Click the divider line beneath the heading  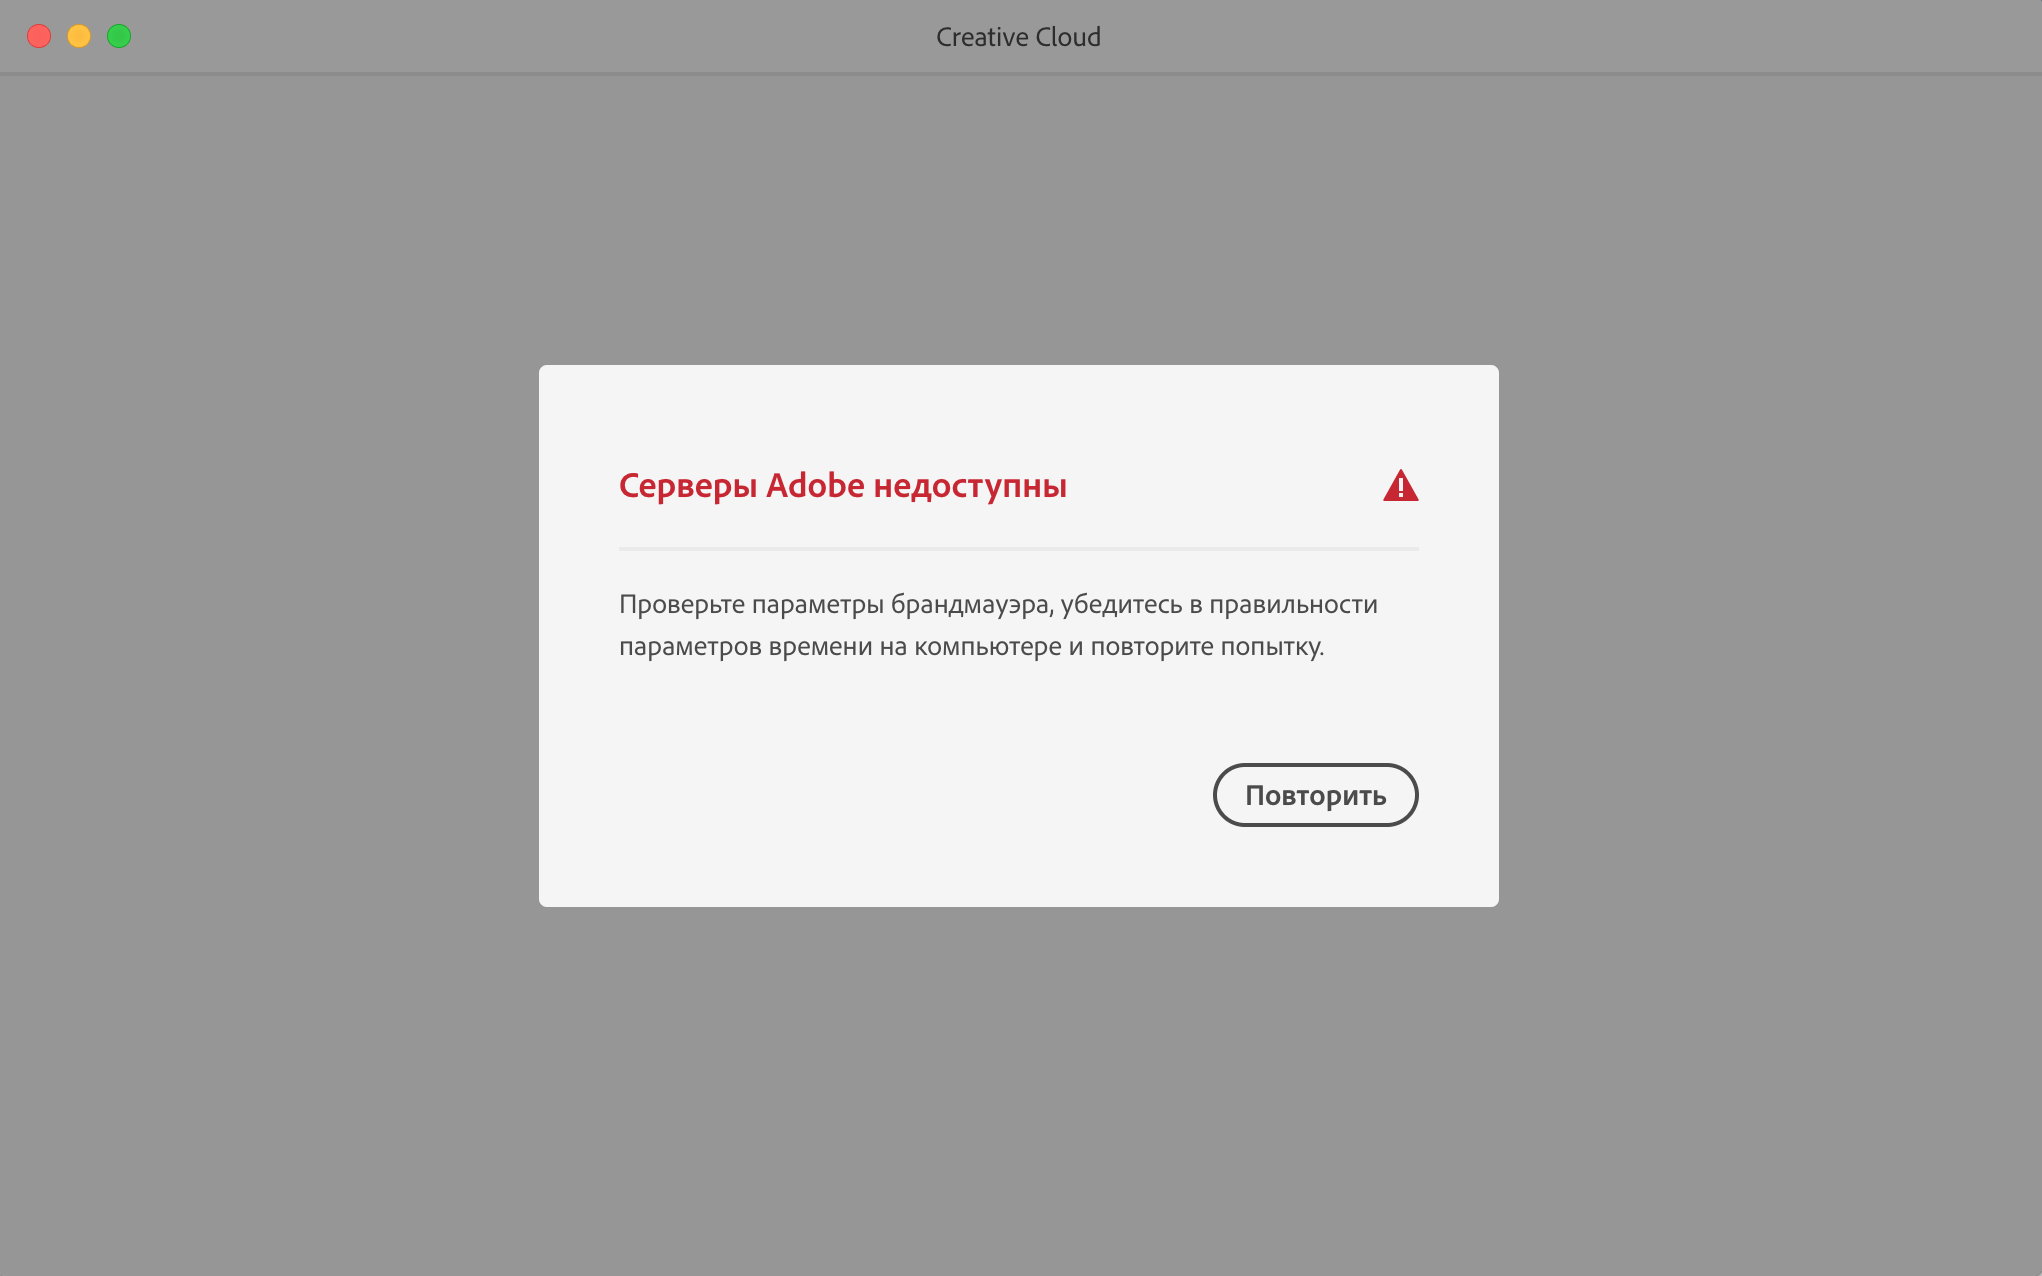click(x=1018, y=548)
